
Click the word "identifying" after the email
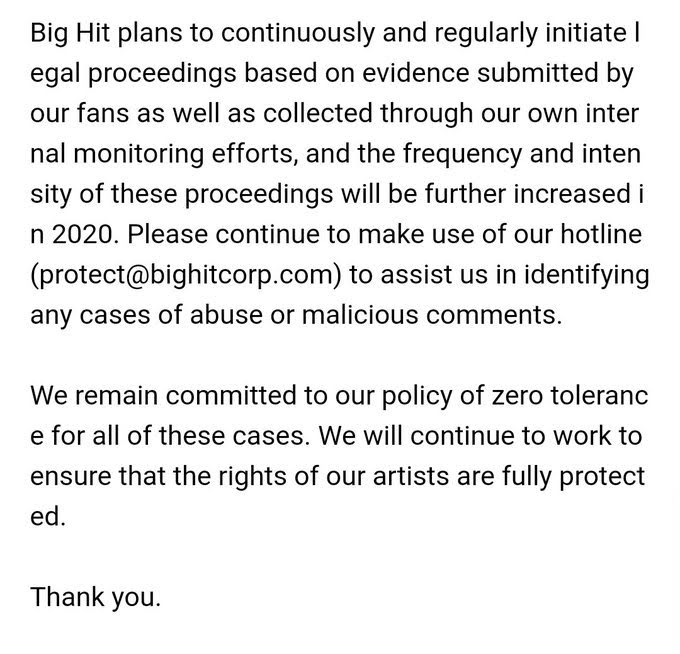click(587, 275)
